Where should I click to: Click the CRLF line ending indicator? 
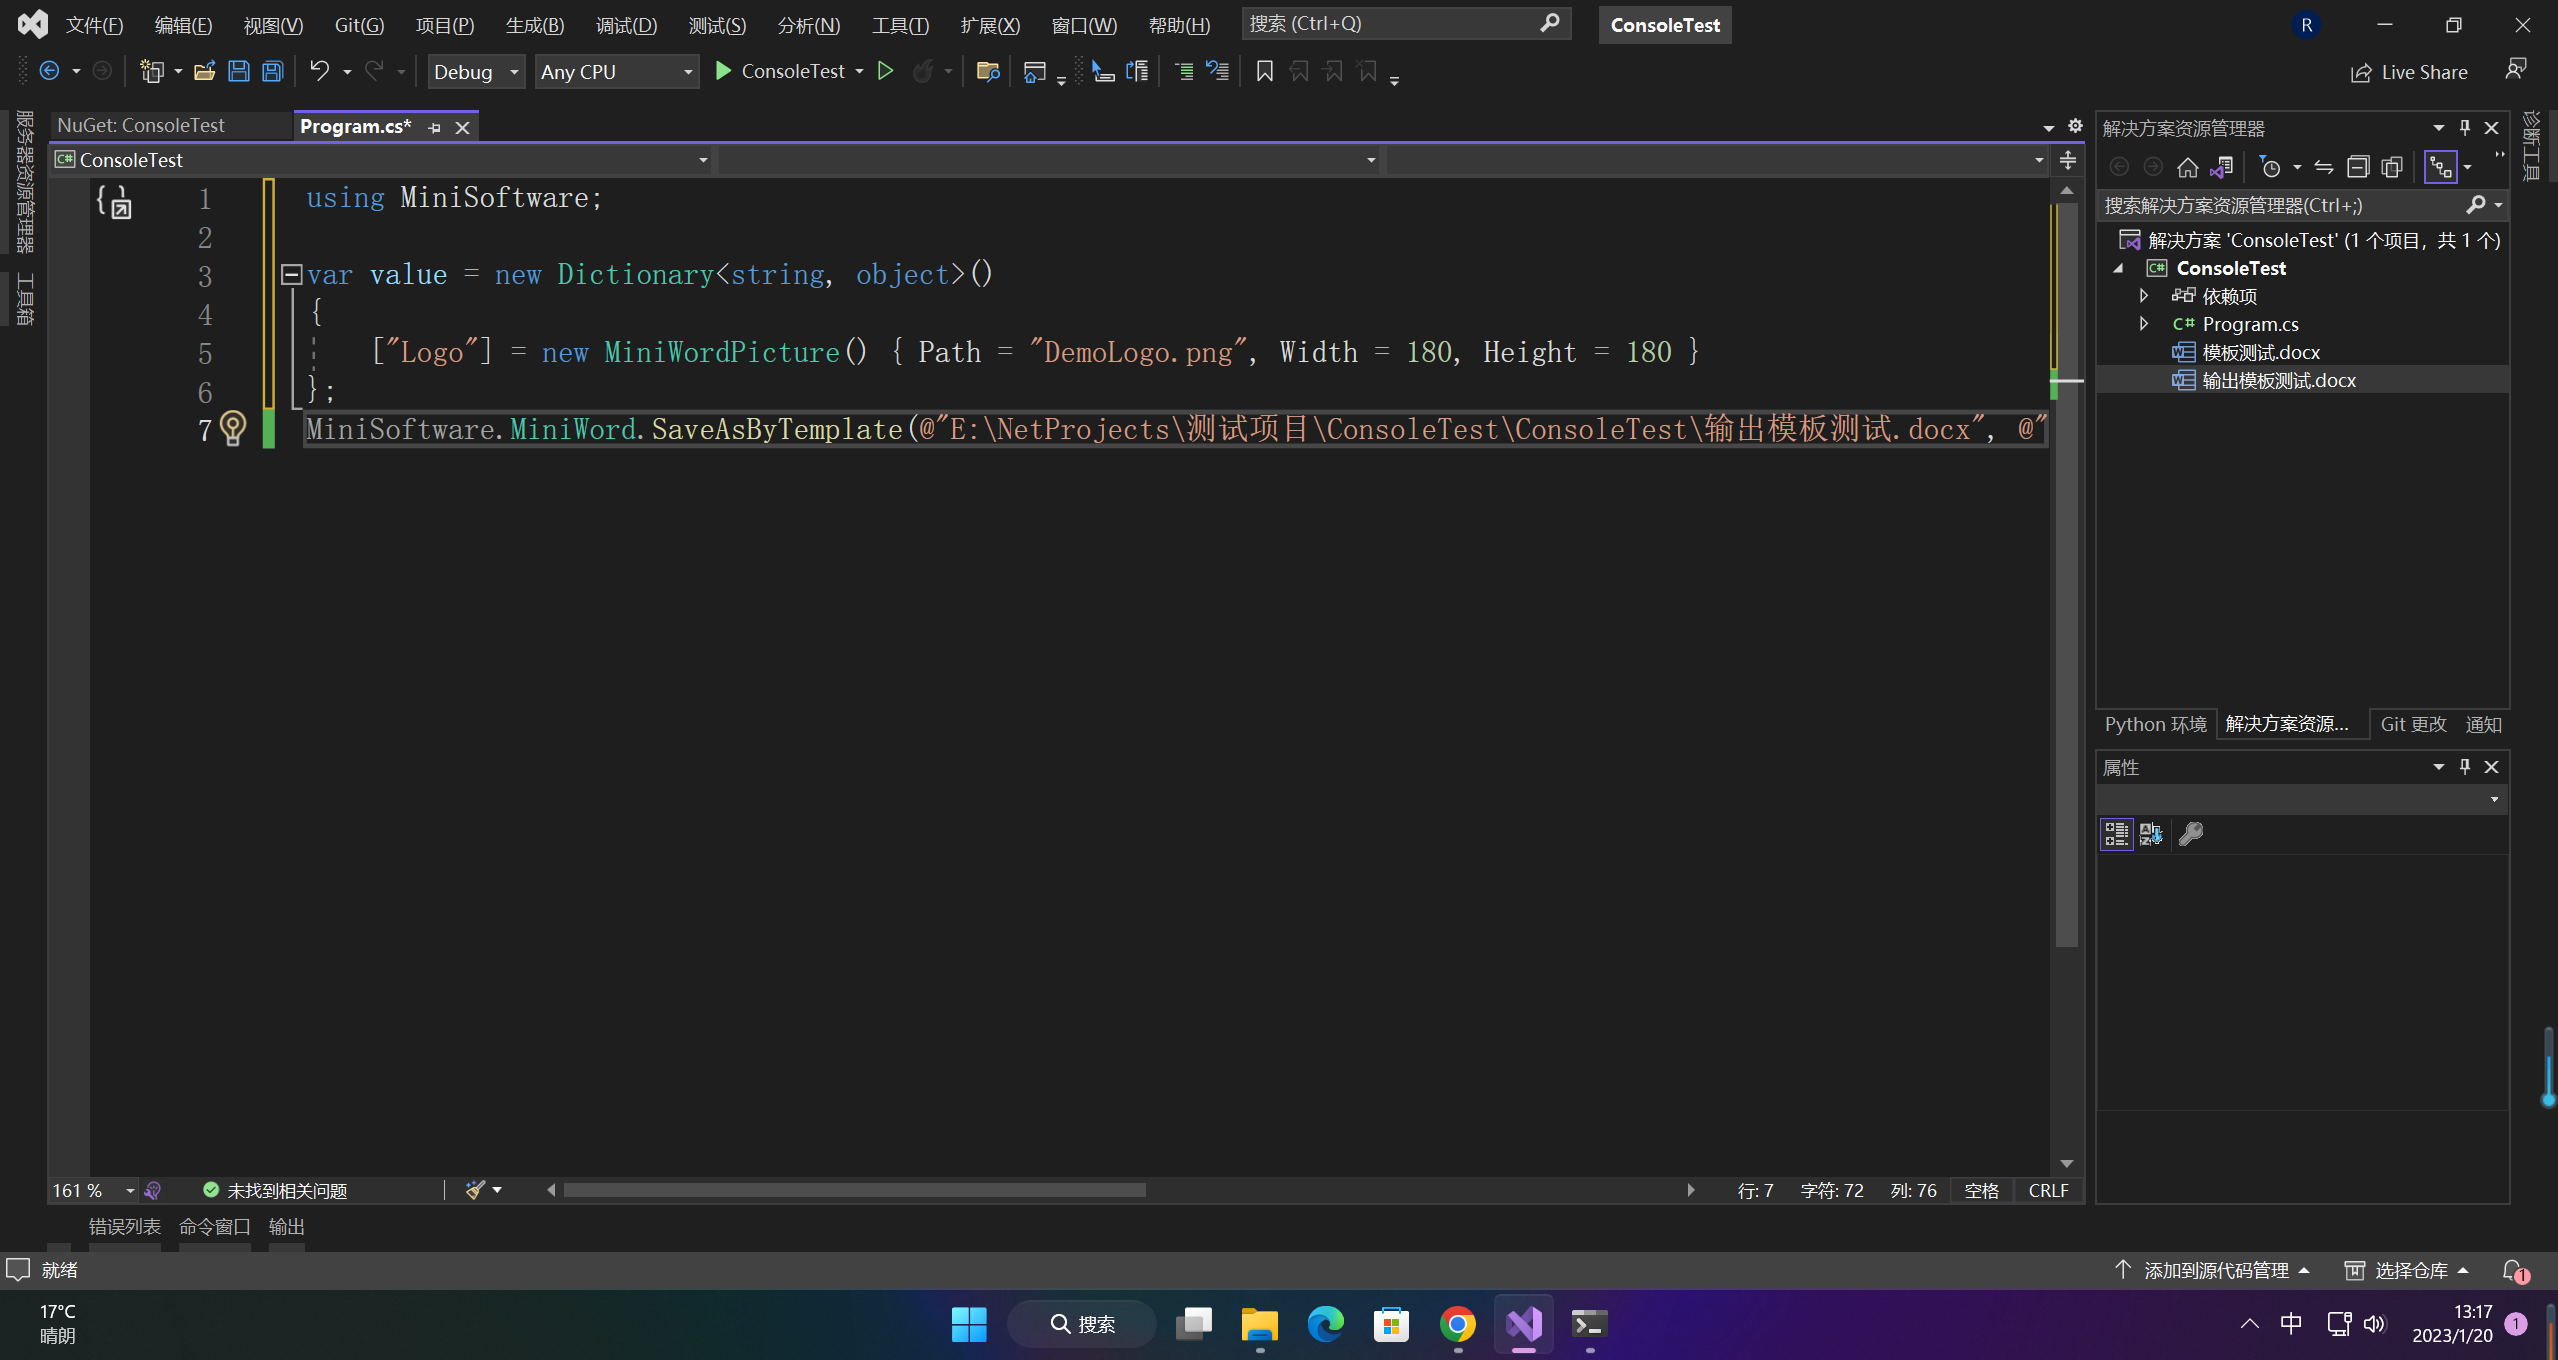(x=2048, y=1190)
